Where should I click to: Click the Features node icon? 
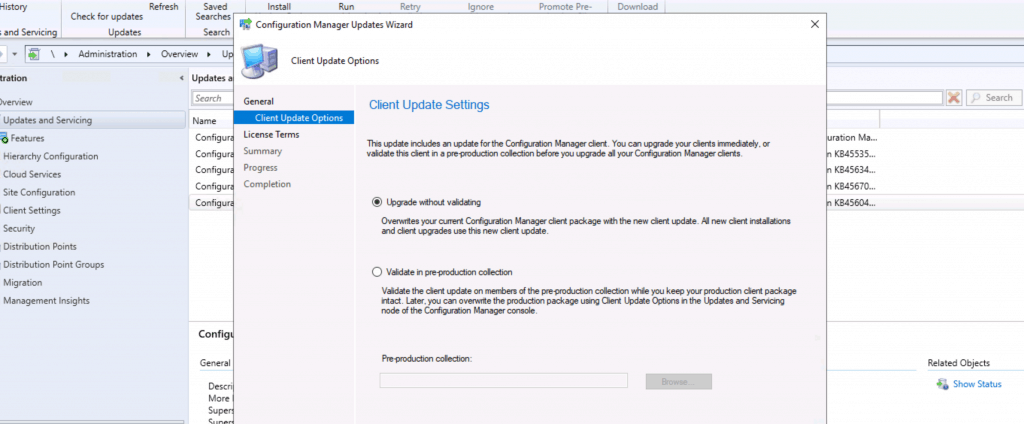point(4,139)
